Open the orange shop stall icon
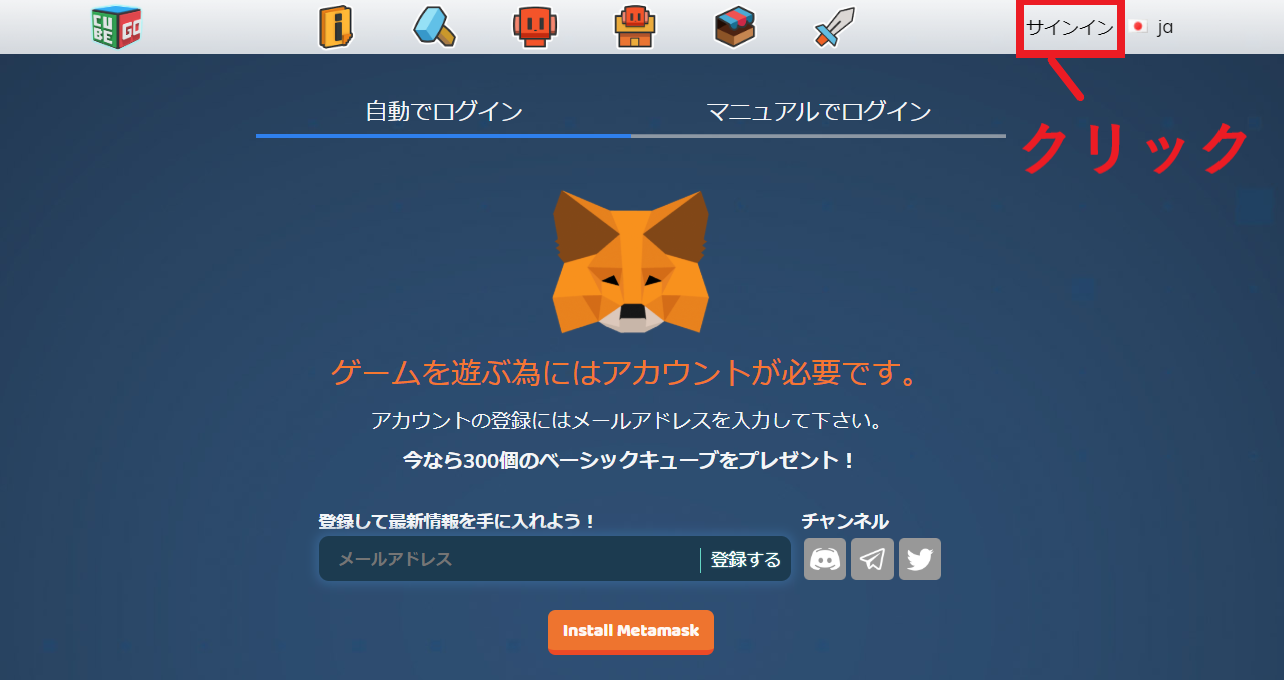The height and width of the screenshot is (680, 1284). click(x=635, y=27)
